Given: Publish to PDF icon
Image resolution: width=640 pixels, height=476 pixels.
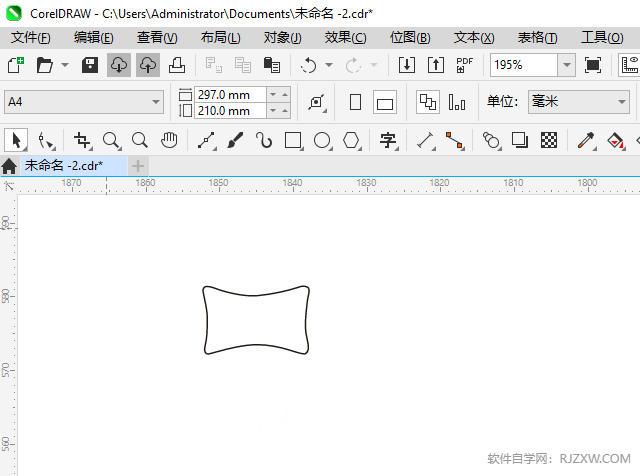Looking at the screenshot, I should click(464, 65).
